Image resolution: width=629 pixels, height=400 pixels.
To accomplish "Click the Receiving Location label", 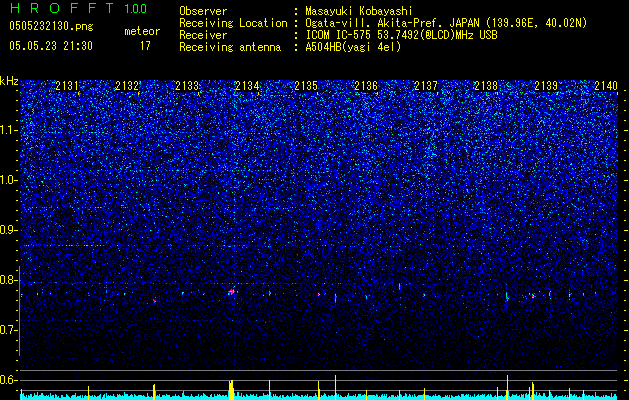I will pyautogui.click(x=233, y=23).
